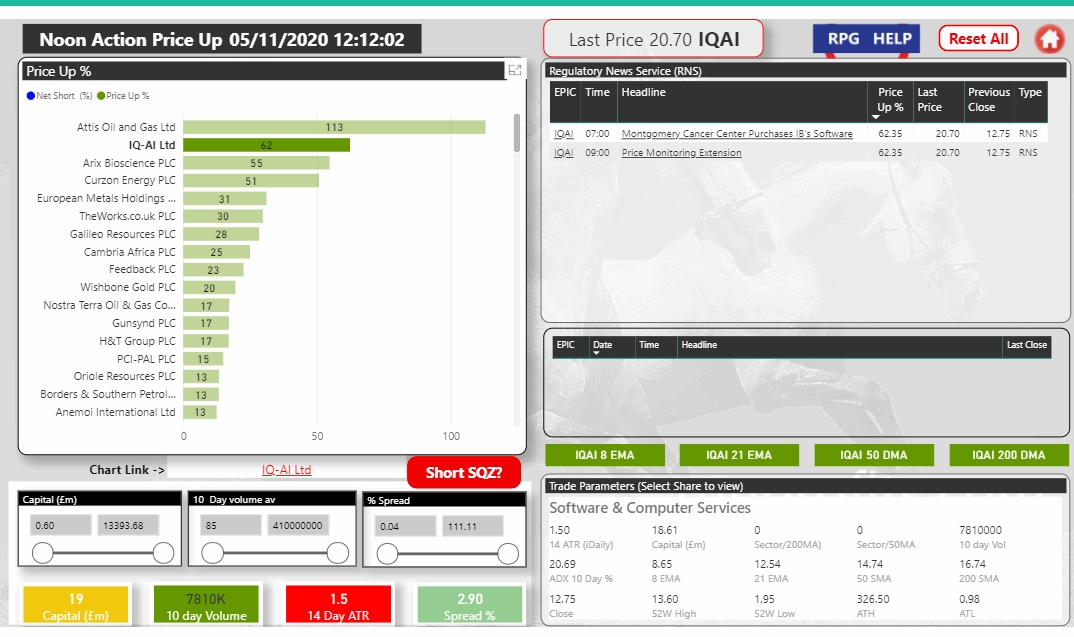This screenshot has height=637, width=1074.
Task: Select the Cambria Africa PLC bar
Action: [216, 252]
